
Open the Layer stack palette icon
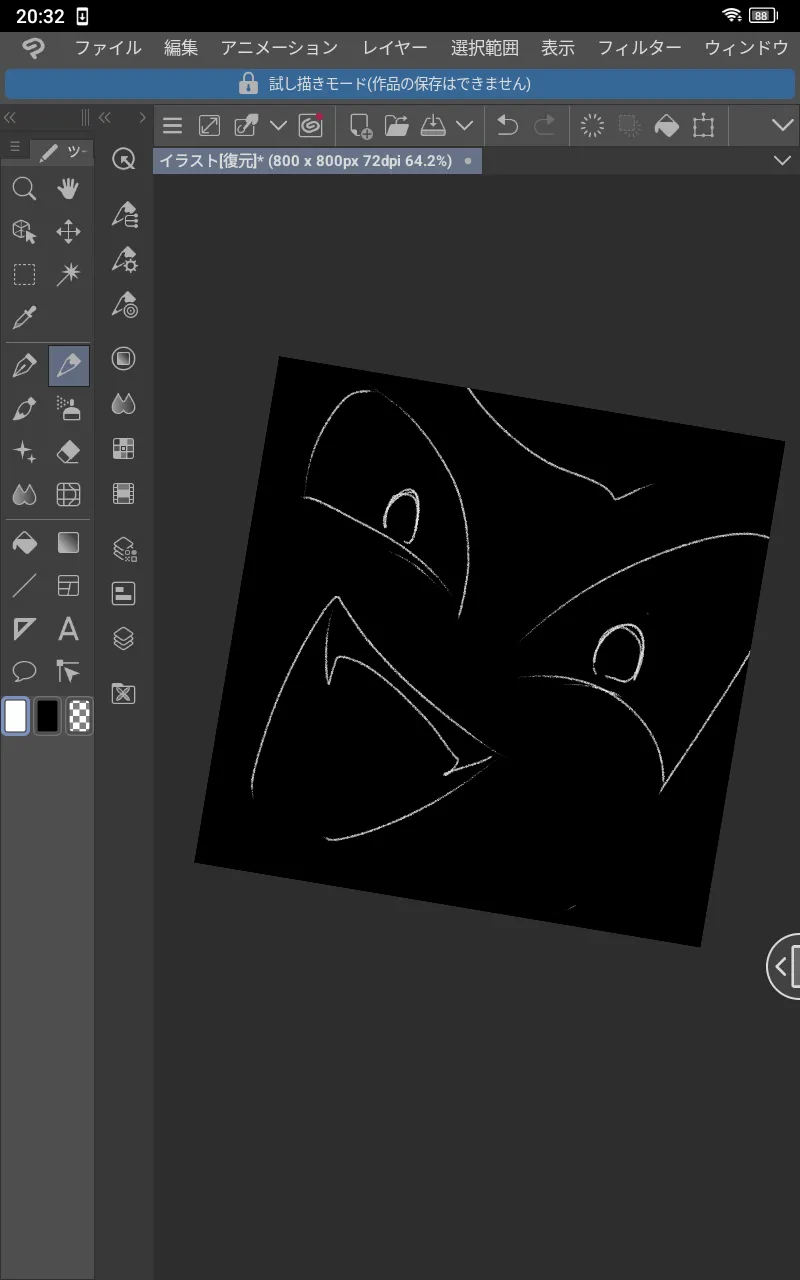pos(124,638)
